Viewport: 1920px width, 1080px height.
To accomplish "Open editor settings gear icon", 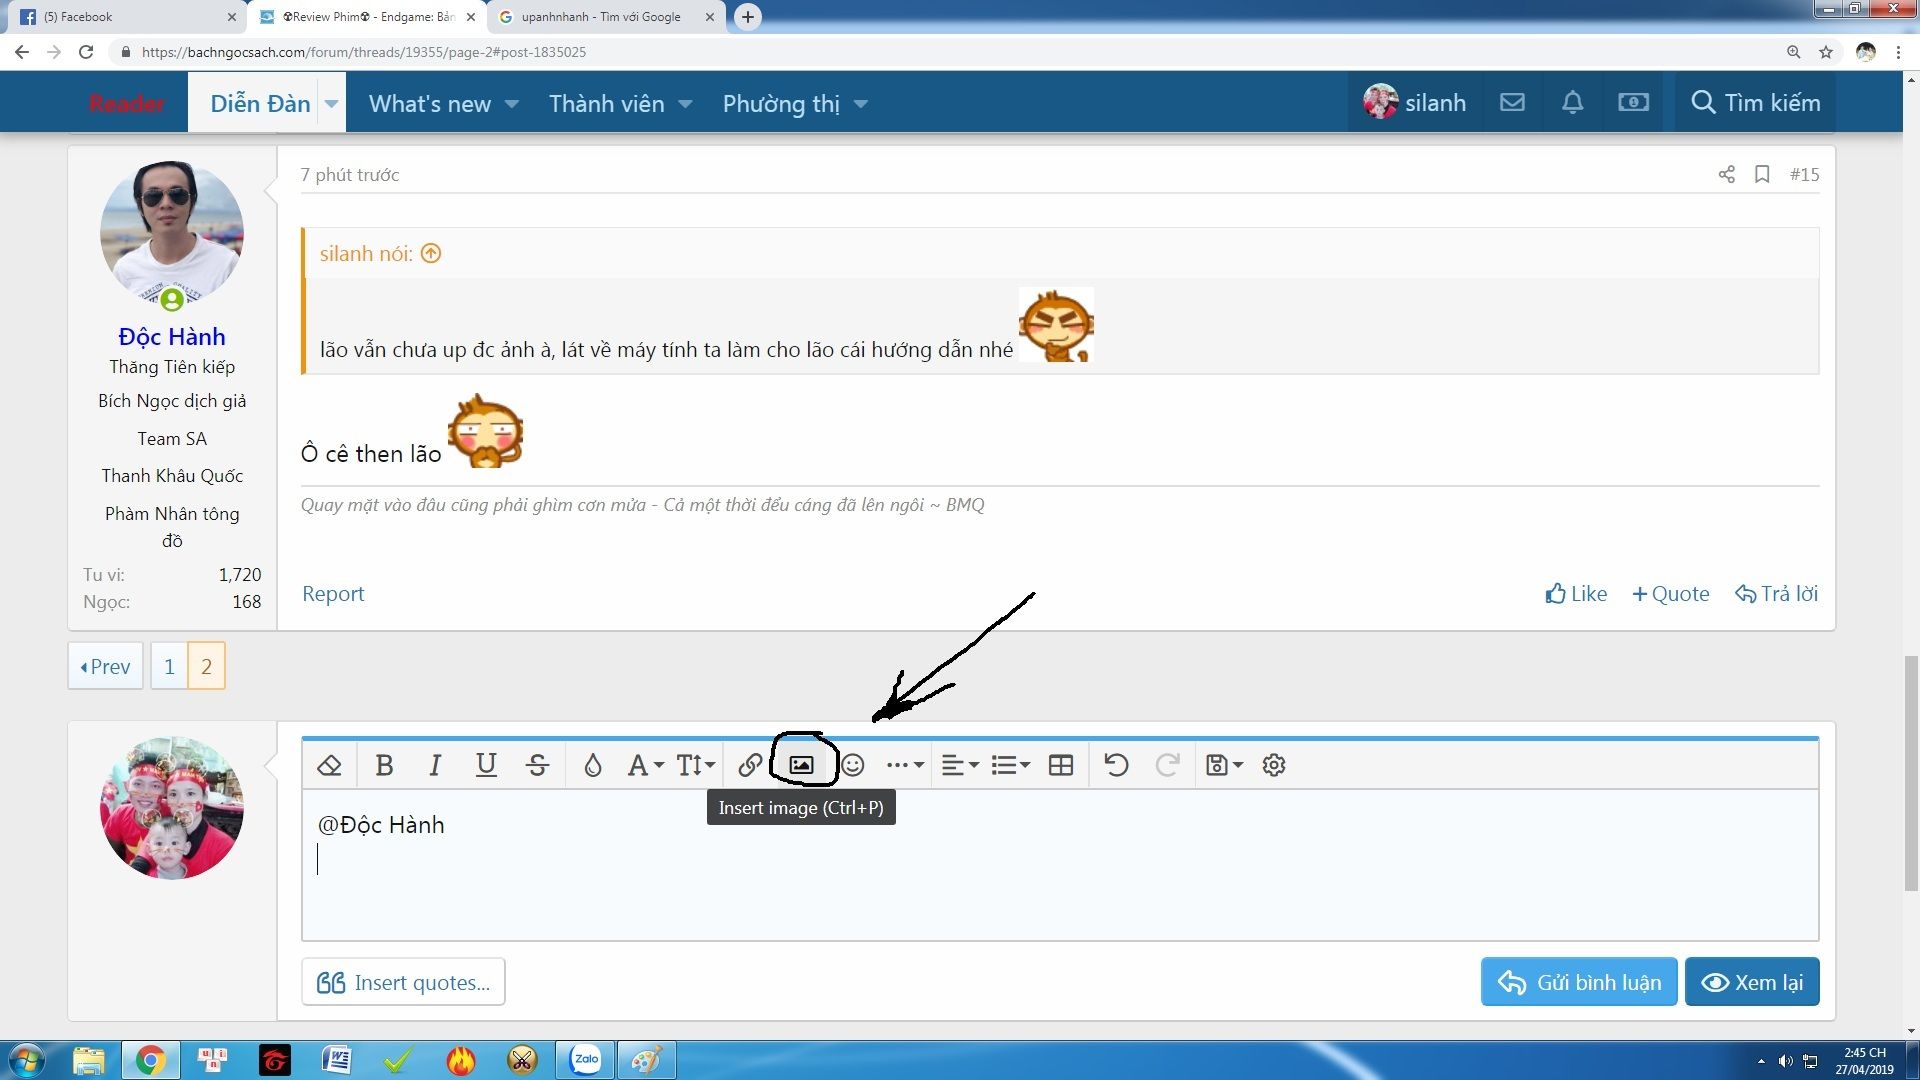I will point(1273,765).
